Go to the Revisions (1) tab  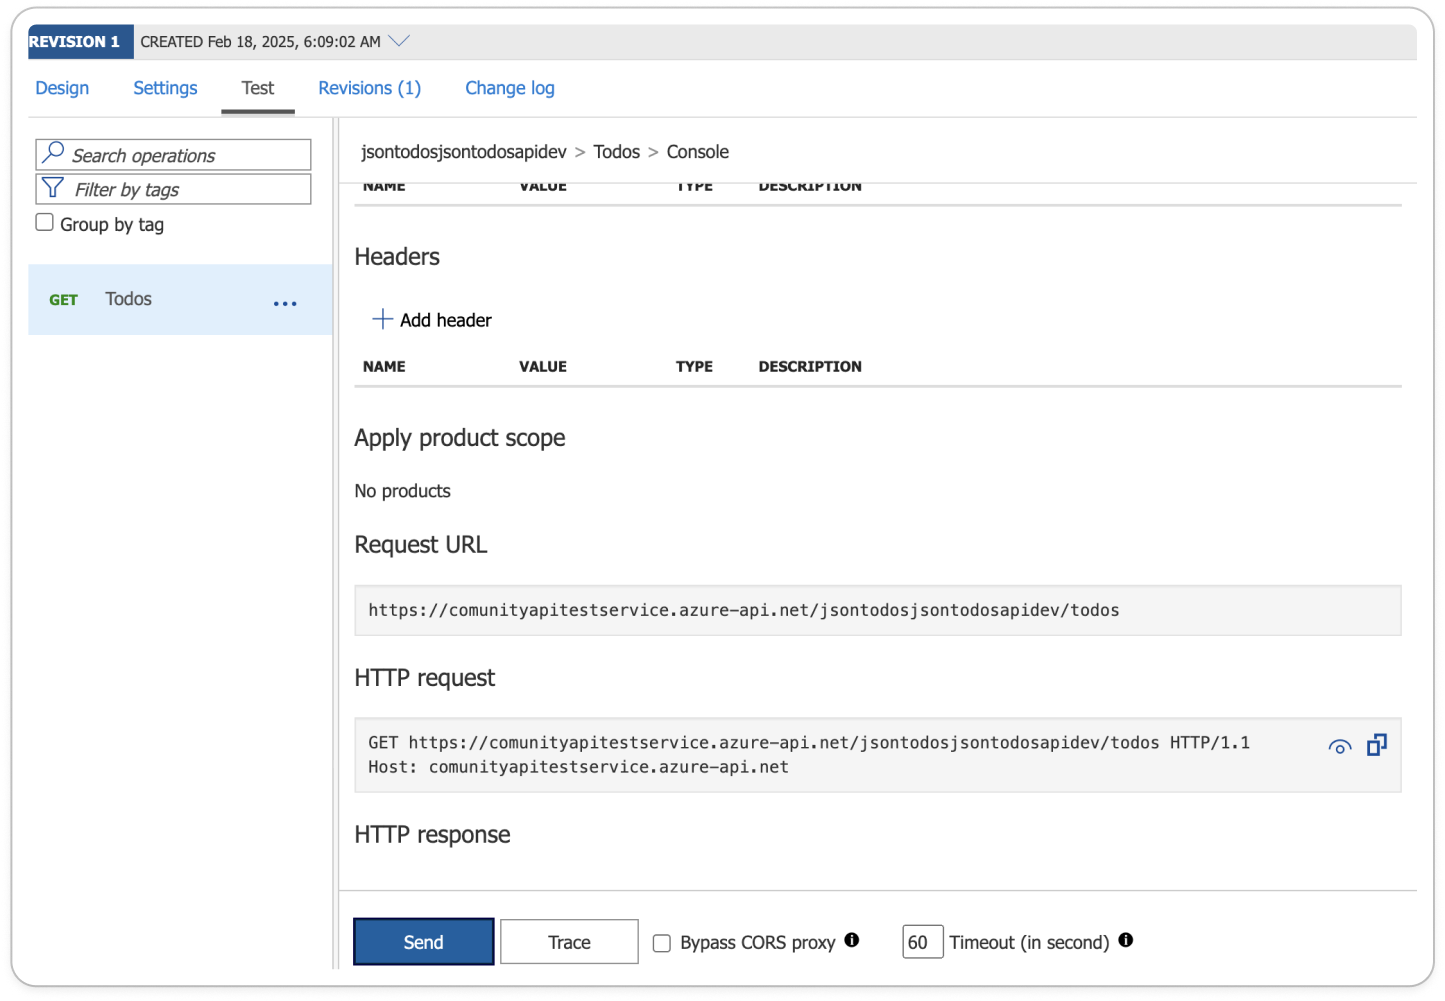[x=369, y=88]
